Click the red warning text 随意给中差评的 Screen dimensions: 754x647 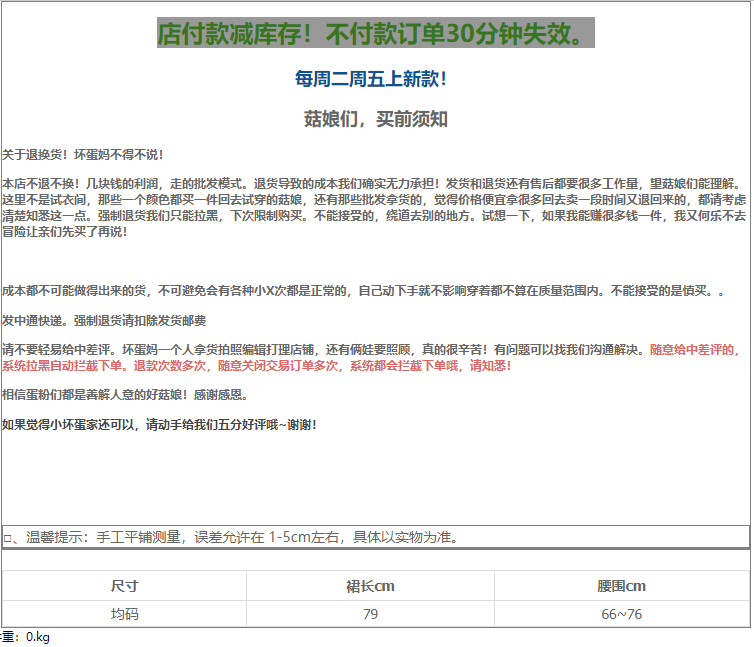coord(694,350)
